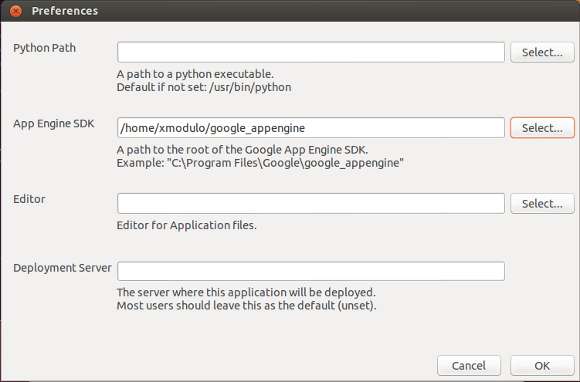This screenshot has height=382, width=580.
Task: Click the empty Editor input field
Action: tap(311, 203)
